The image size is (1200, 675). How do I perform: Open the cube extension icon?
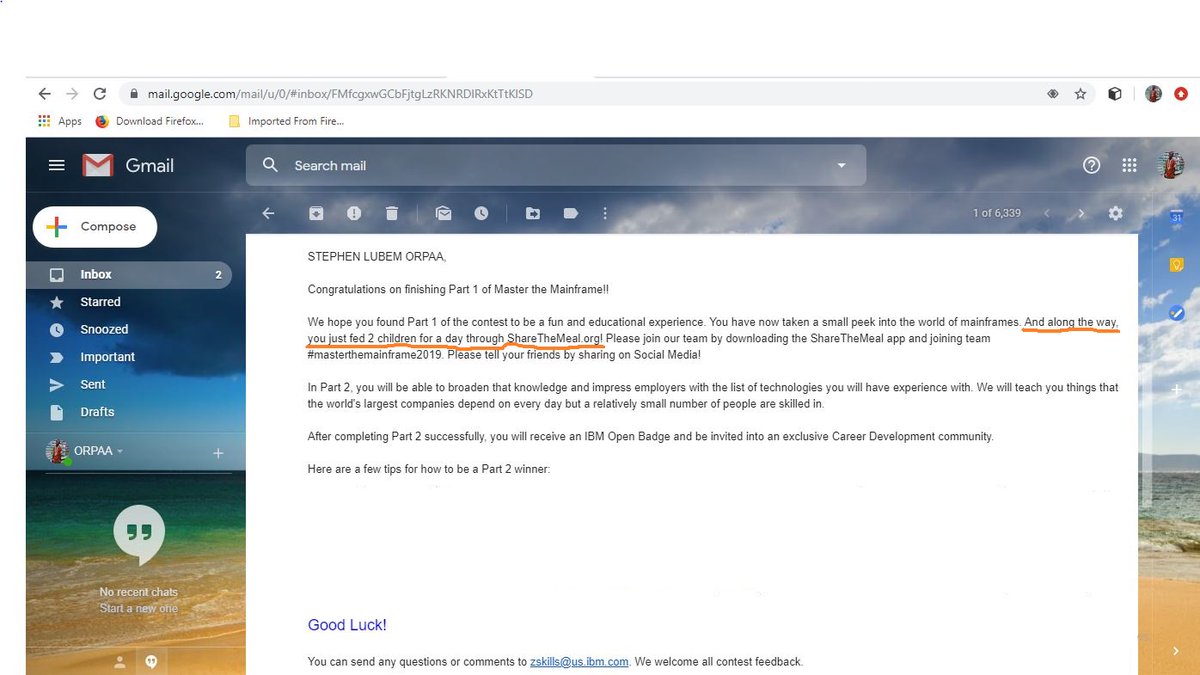[1115, 94]
